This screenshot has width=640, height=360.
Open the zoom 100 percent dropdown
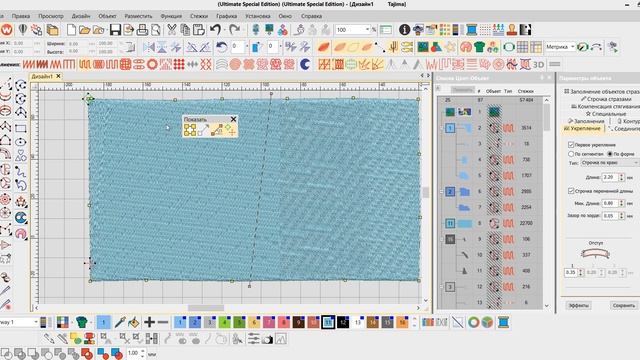[x=367, y=30]
